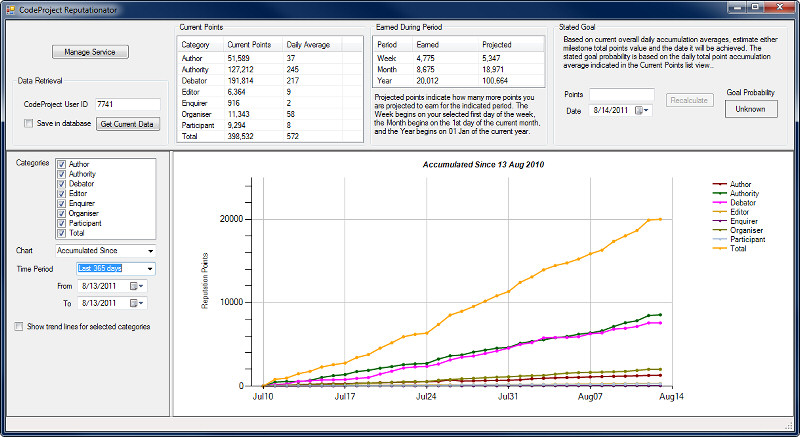The image size is (800, 437).
Task: Select the Month row in Earned During Period
Action: coord(459,69)
